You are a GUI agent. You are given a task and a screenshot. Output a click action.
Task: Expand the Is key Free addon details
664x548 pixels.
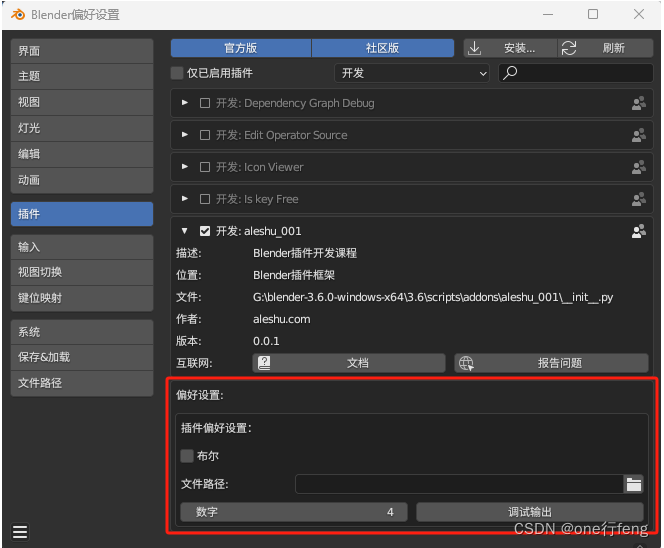(x=185, y=199)
